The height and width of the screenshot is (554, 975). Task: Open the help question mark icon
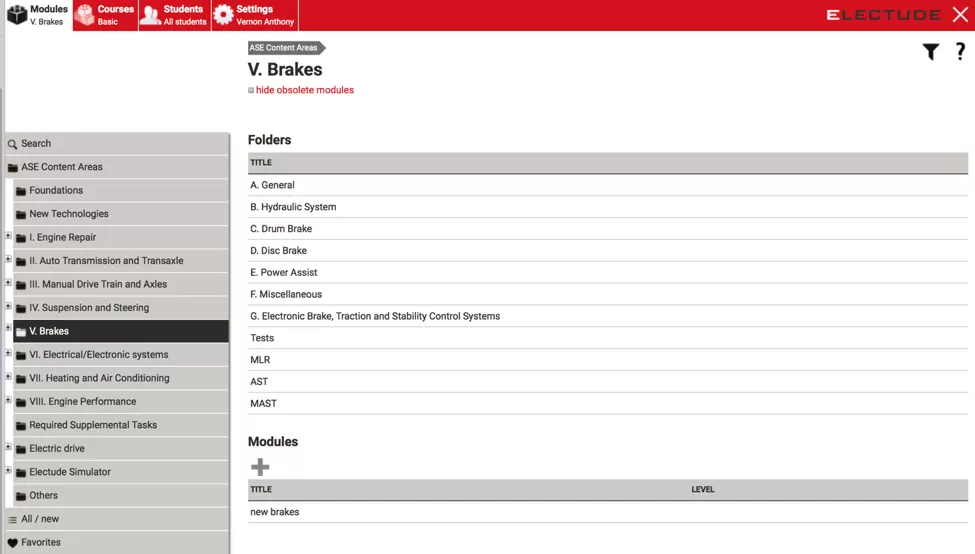960,52
